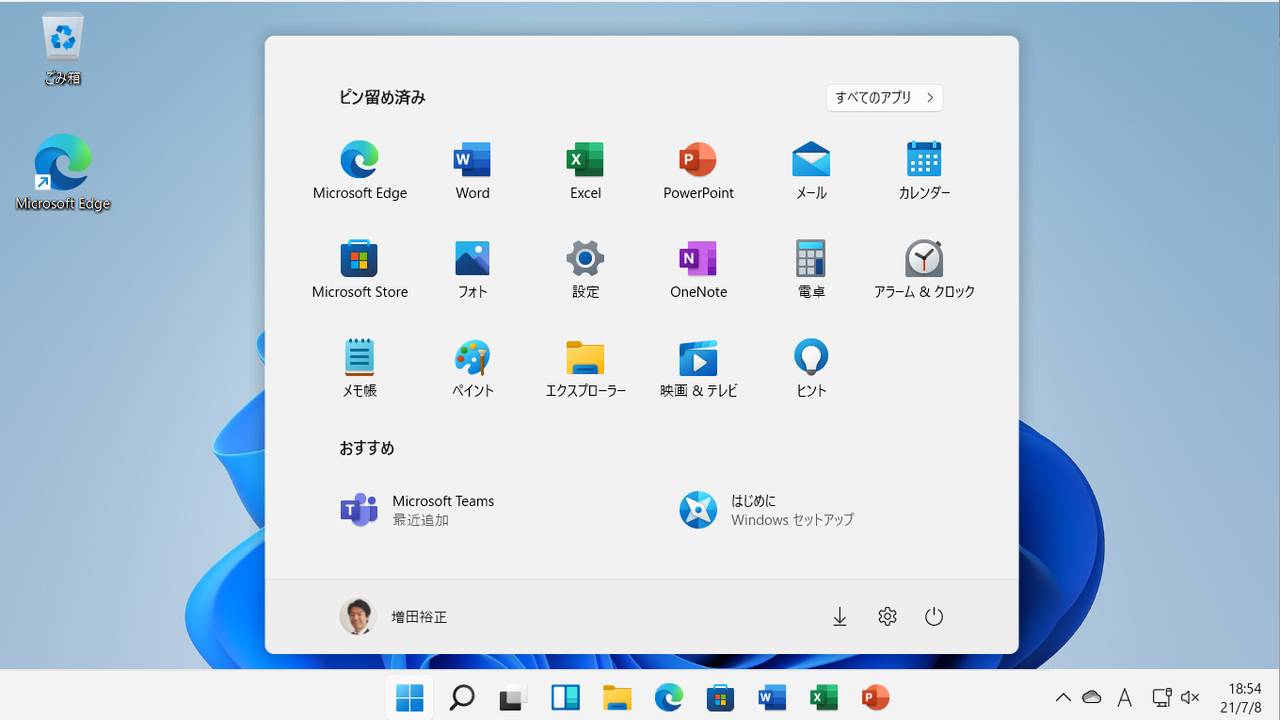Launch the ペイント app
This screenshot has width=1280, height=720.
tap(472, 368)
